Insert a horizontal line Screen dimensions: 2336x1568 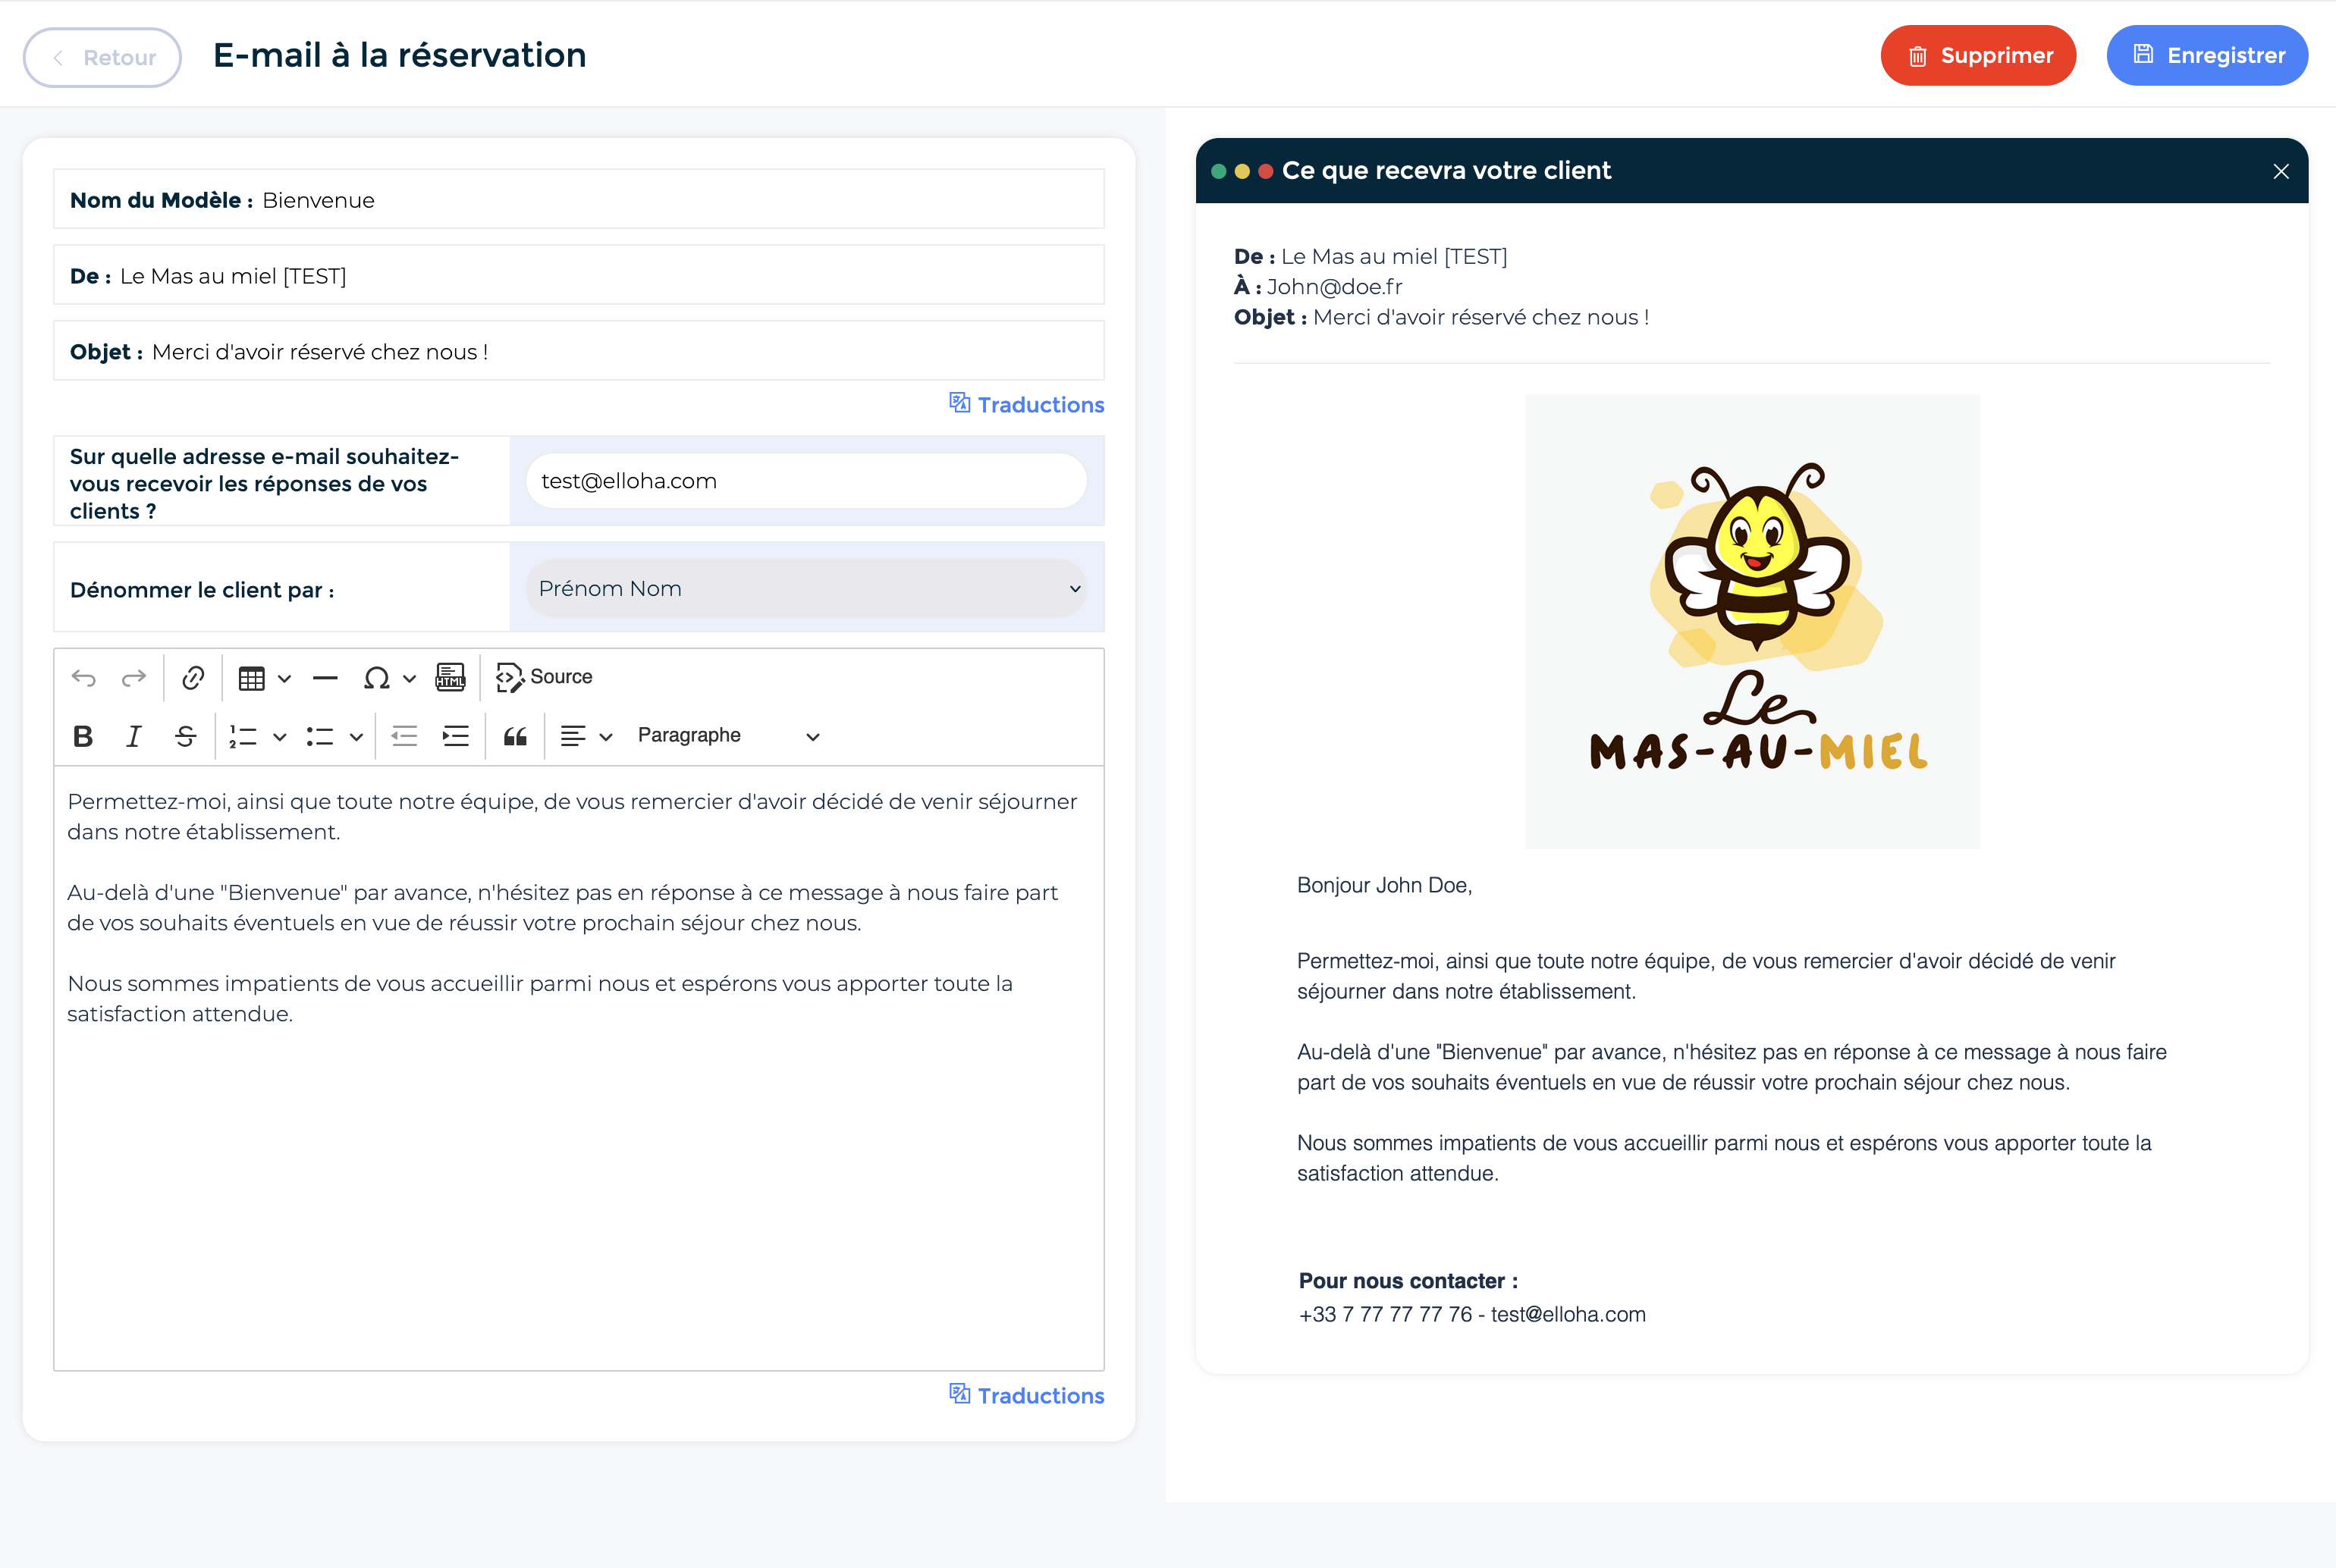point(325,678)
